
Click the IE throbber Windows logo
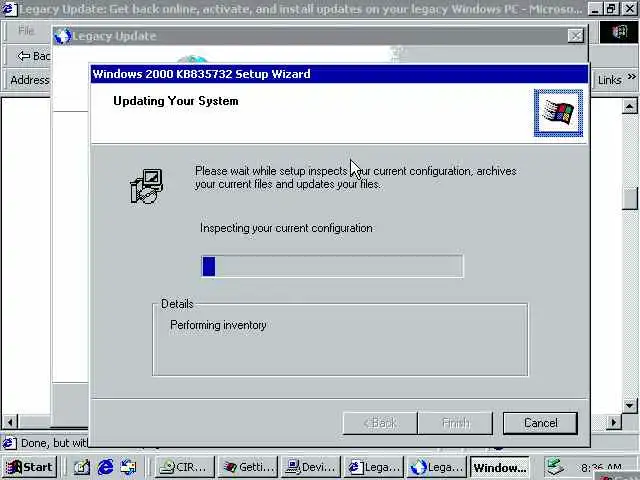(619, 32)
